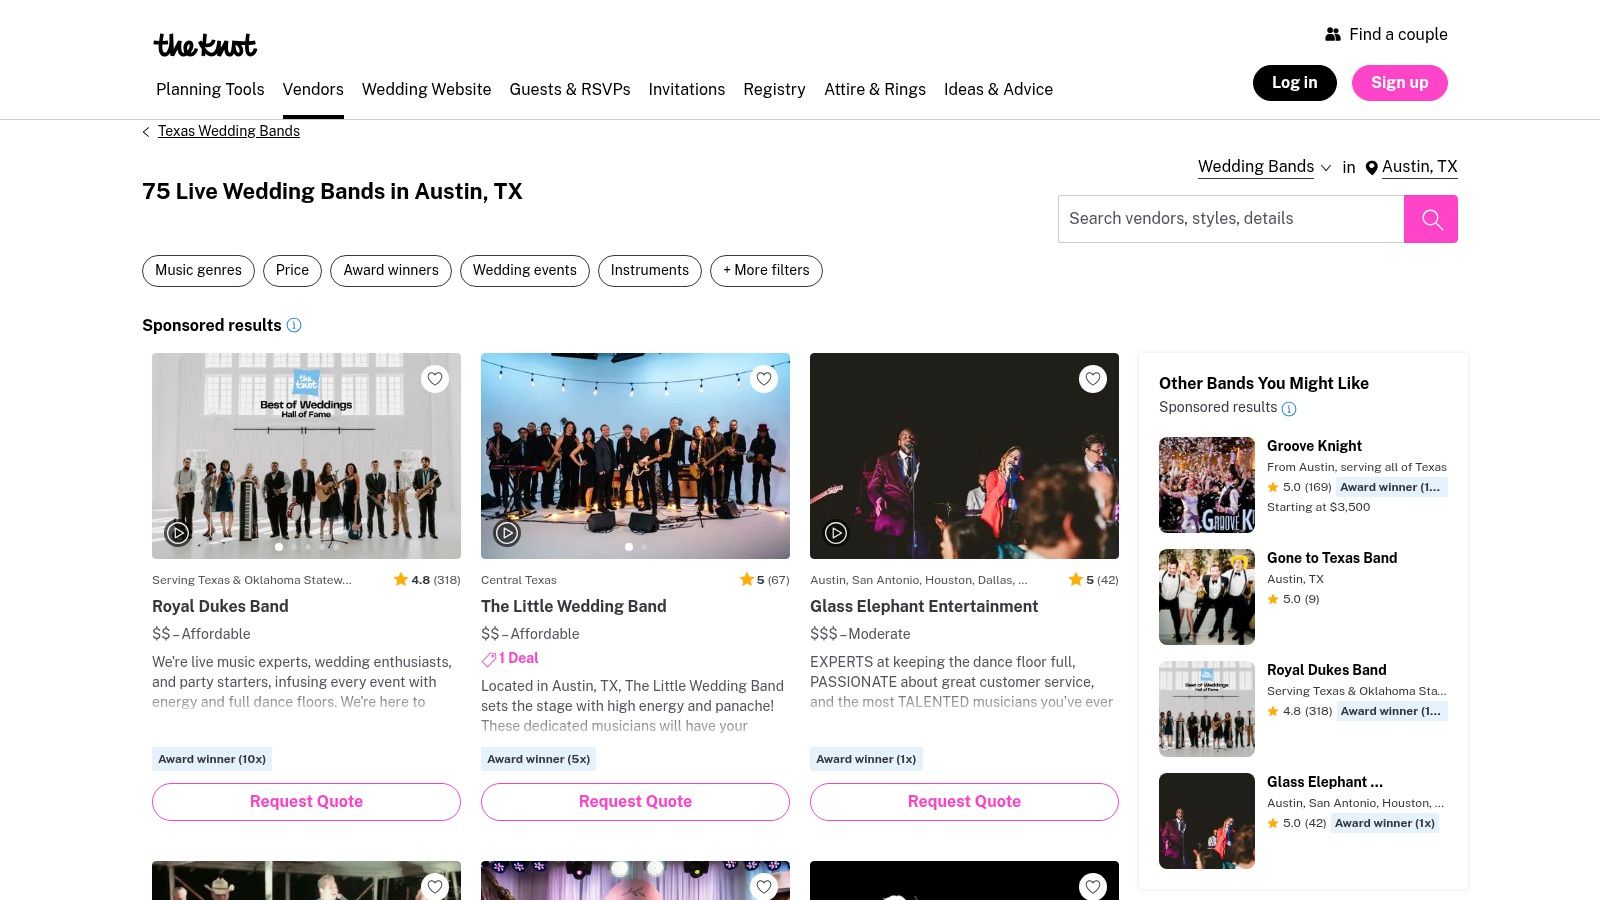Click the 'Starting at $3,500' text
Image resolution: width=1600 pixels, height=900 pixels.
coord(1319,507)
